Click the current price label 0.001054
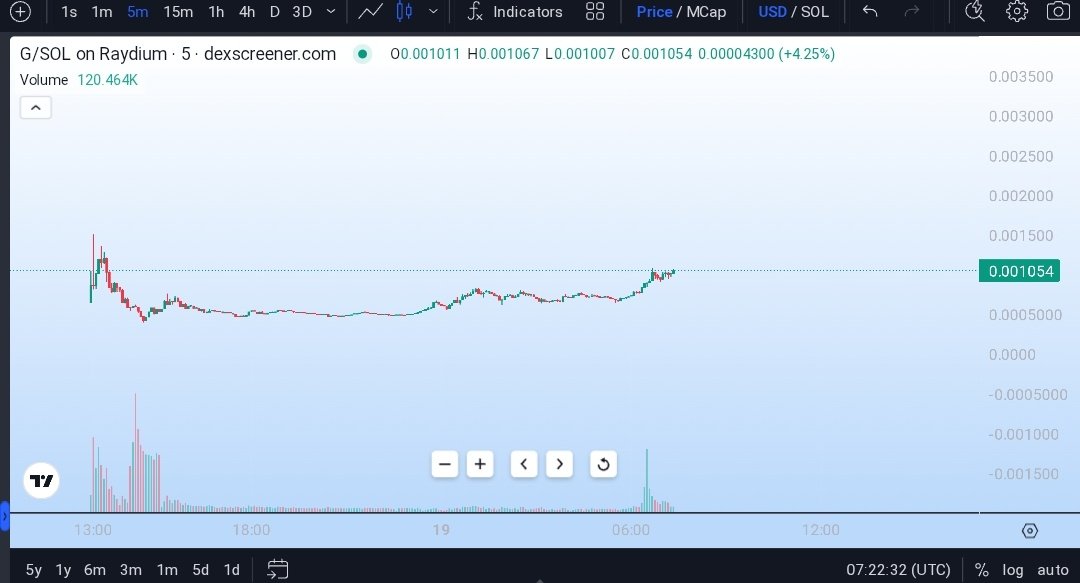Image resolution: width=1080 pixels, height=583 pixels. click(x=1019, y=271)
